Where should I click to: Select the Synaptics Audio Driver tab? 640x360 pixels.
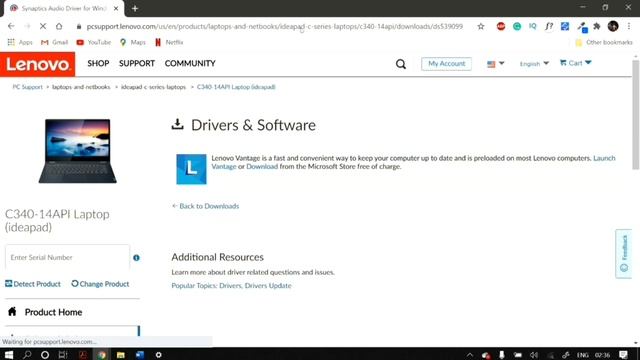pyautogui.click(x=64, y=9)
